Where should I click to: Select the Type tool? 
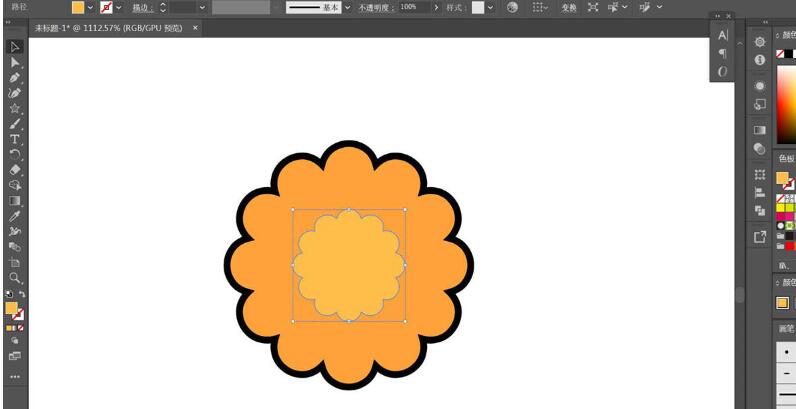[x=15, y=139]
